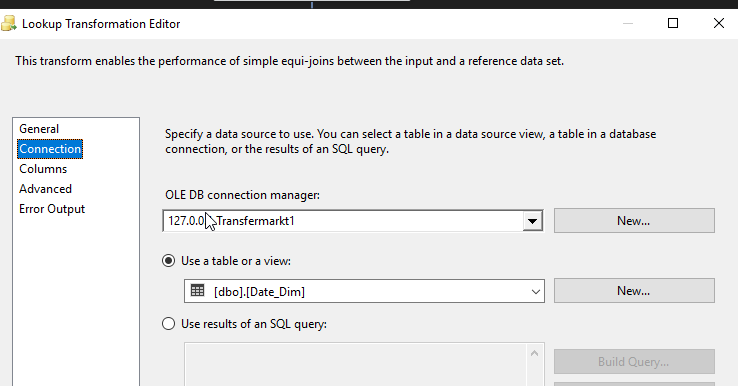Minimize the editor window

coord(628,23)
